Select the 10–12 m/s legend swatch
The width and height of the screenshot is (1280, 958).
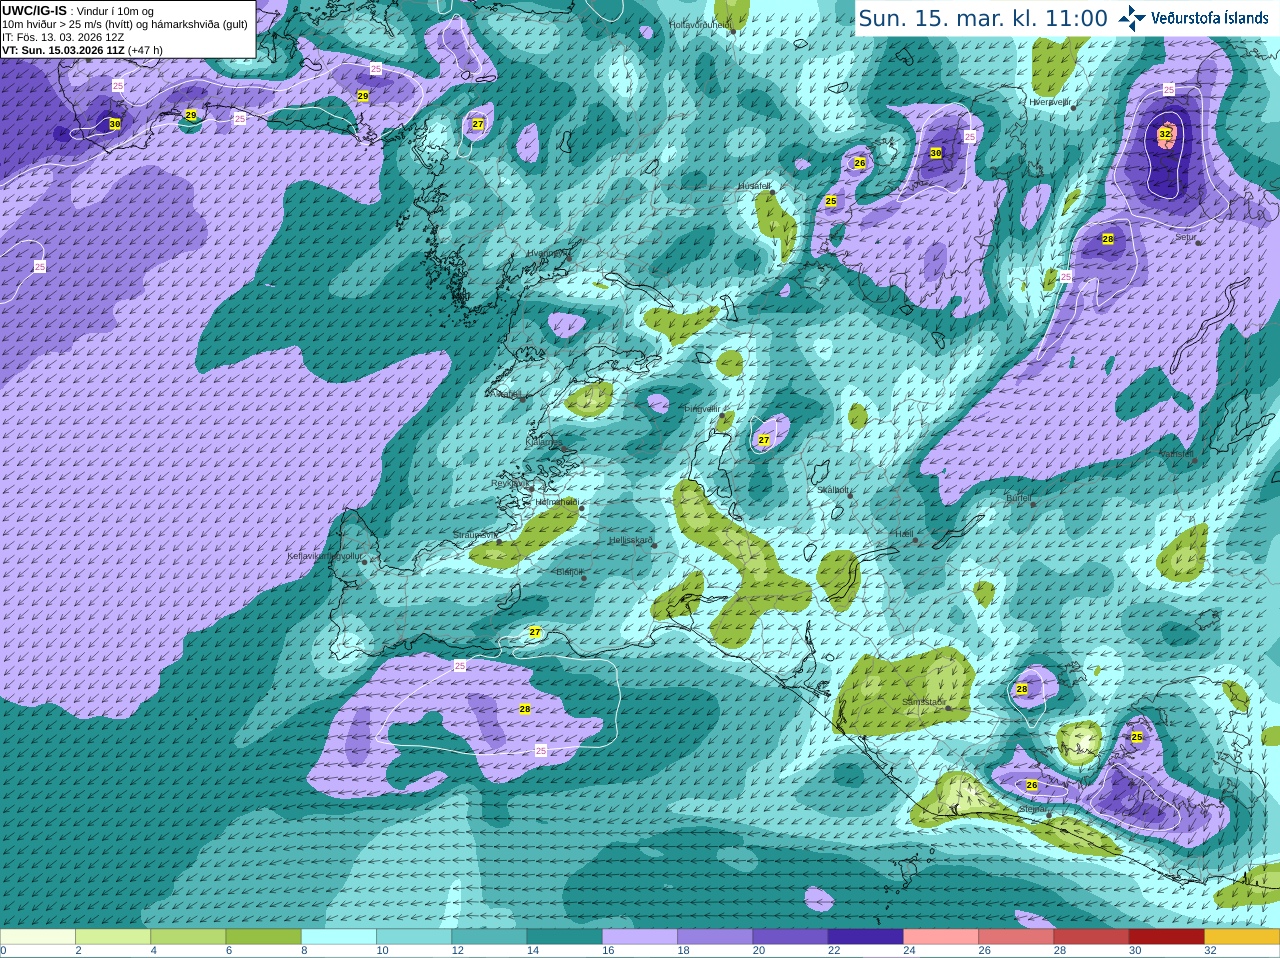coord(414,936)
